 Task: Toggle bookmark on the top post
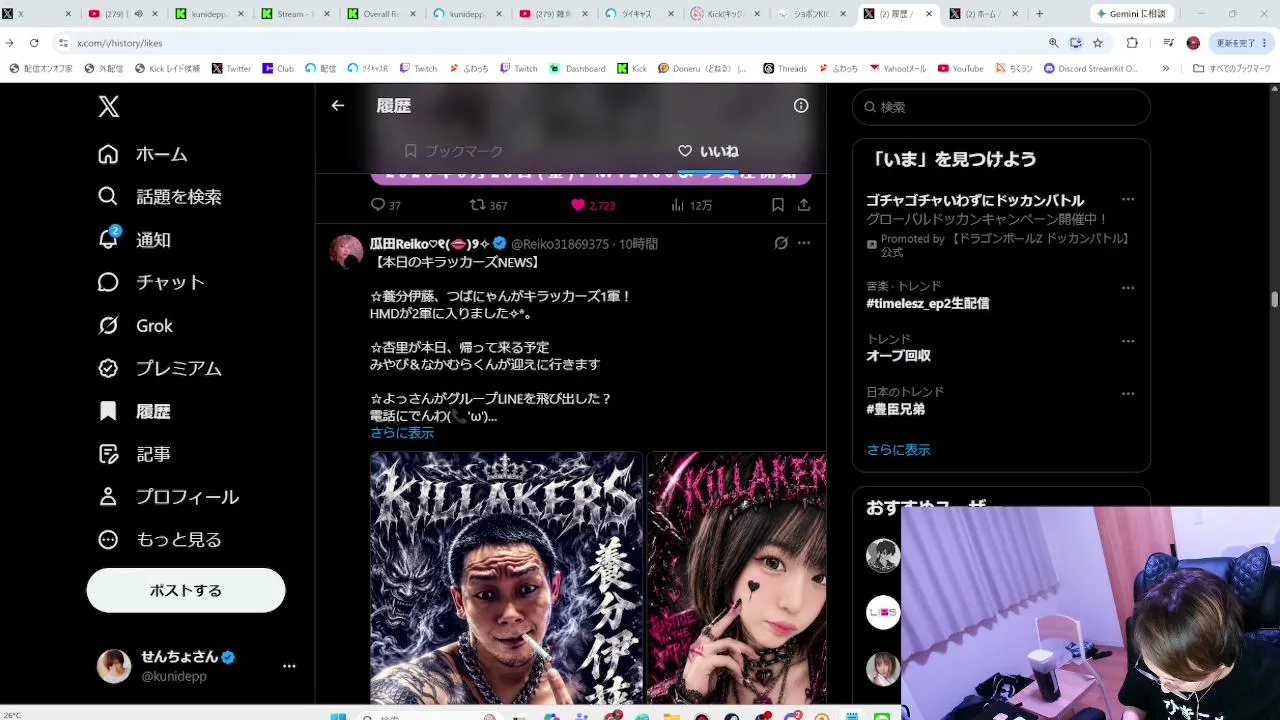click(x=777, y=205)
